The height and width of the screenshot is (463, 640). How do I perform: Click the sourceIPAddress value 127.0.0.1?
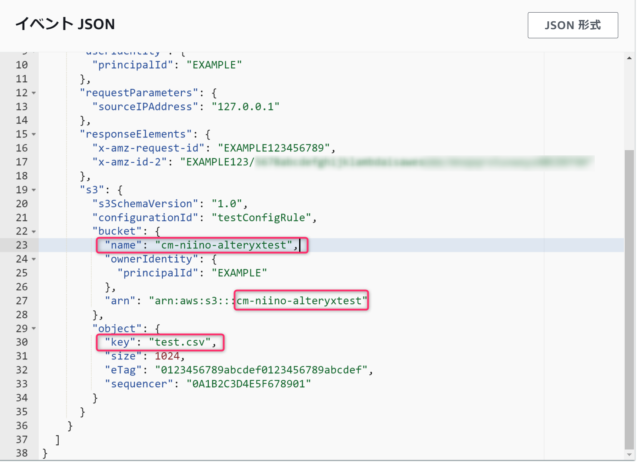tap(246, 107)
